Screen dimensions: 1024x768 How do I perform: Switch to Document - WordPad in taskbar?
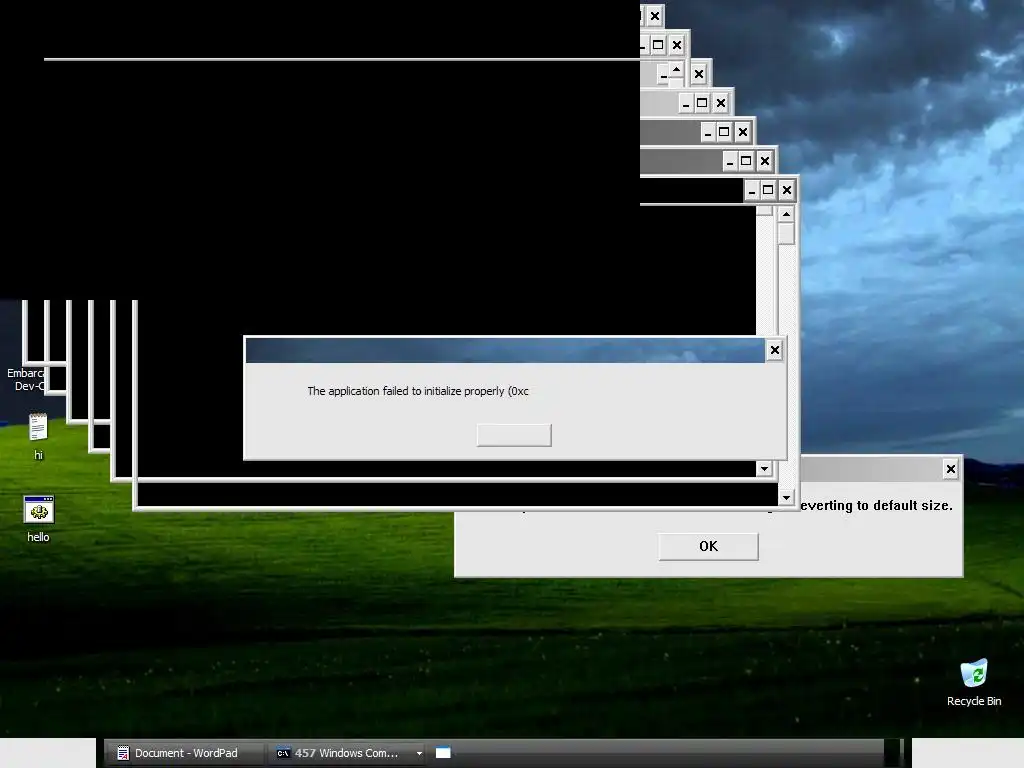[x=185, y=753]
